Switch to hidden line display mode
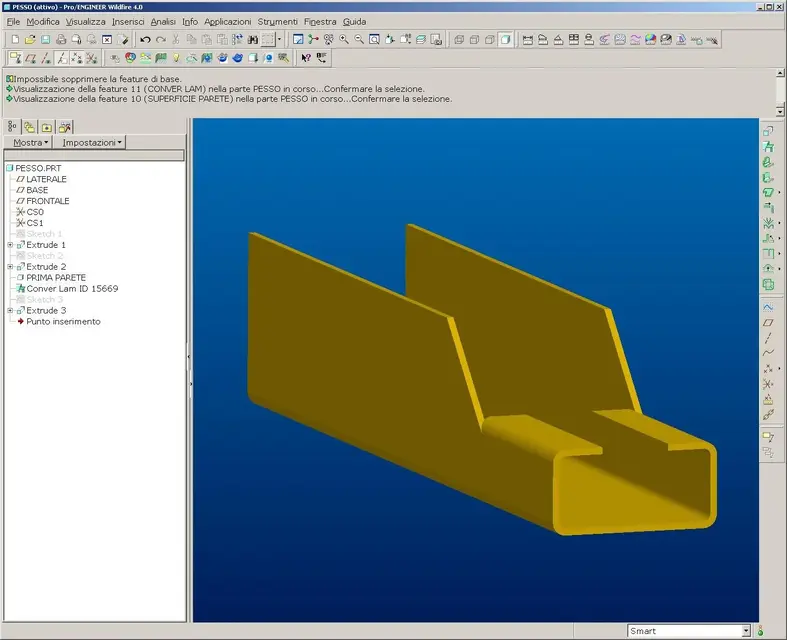The width and height of the screenshot is (787, 640). [474, 40]
